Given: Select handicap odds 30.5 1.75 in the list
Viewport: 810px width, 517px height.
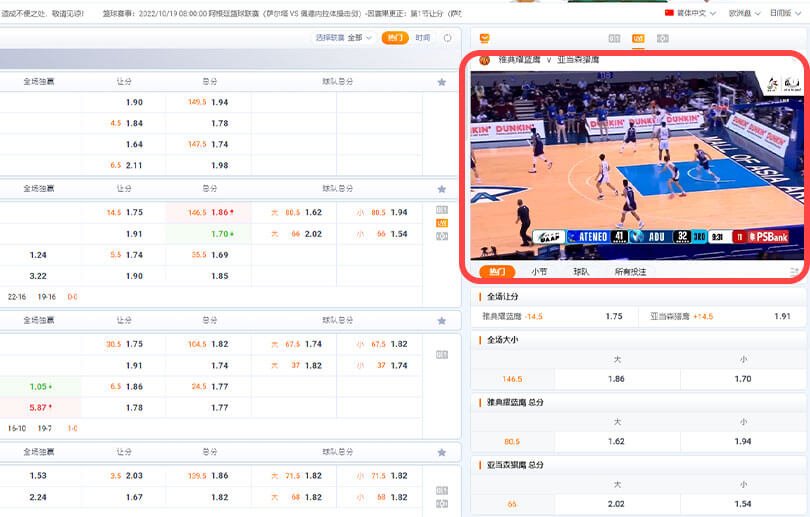Looking at the screenshot, I should (x=123, y=344).
